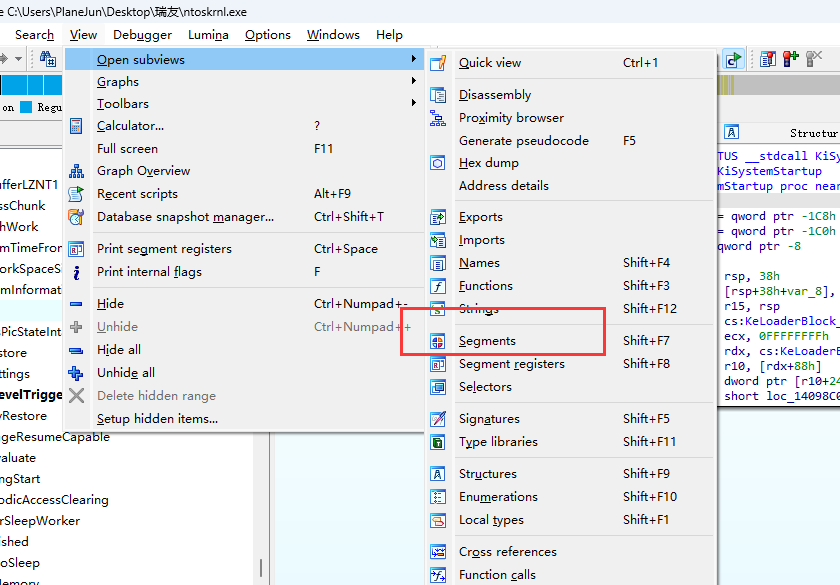Click the Cross references icon
Image resolution: width=840 pixels, height=585 pixels.
(x=438, y=552)
